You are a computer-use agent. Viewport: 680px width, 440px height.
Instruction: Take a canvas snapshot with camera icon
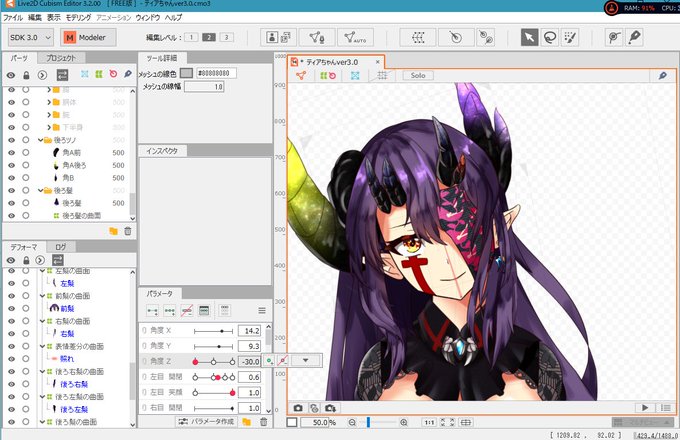tap(298, 408)
